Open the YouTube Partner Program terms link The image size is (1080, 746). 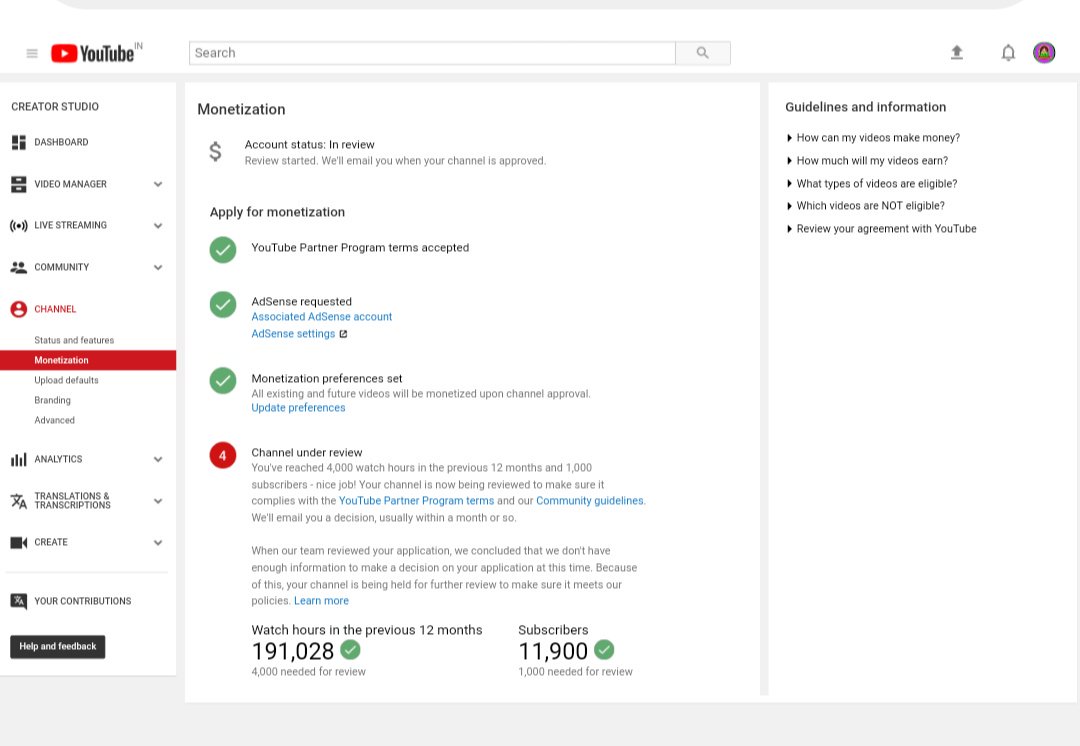tap(416, 501)
